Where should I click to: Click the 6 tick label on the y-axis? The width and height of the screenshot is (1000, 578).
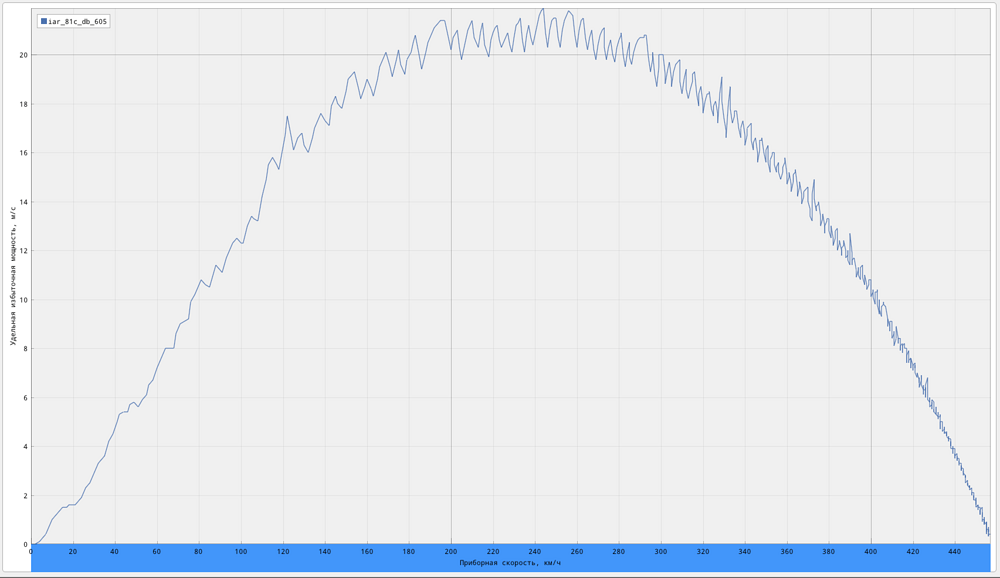tap(26, 397)
